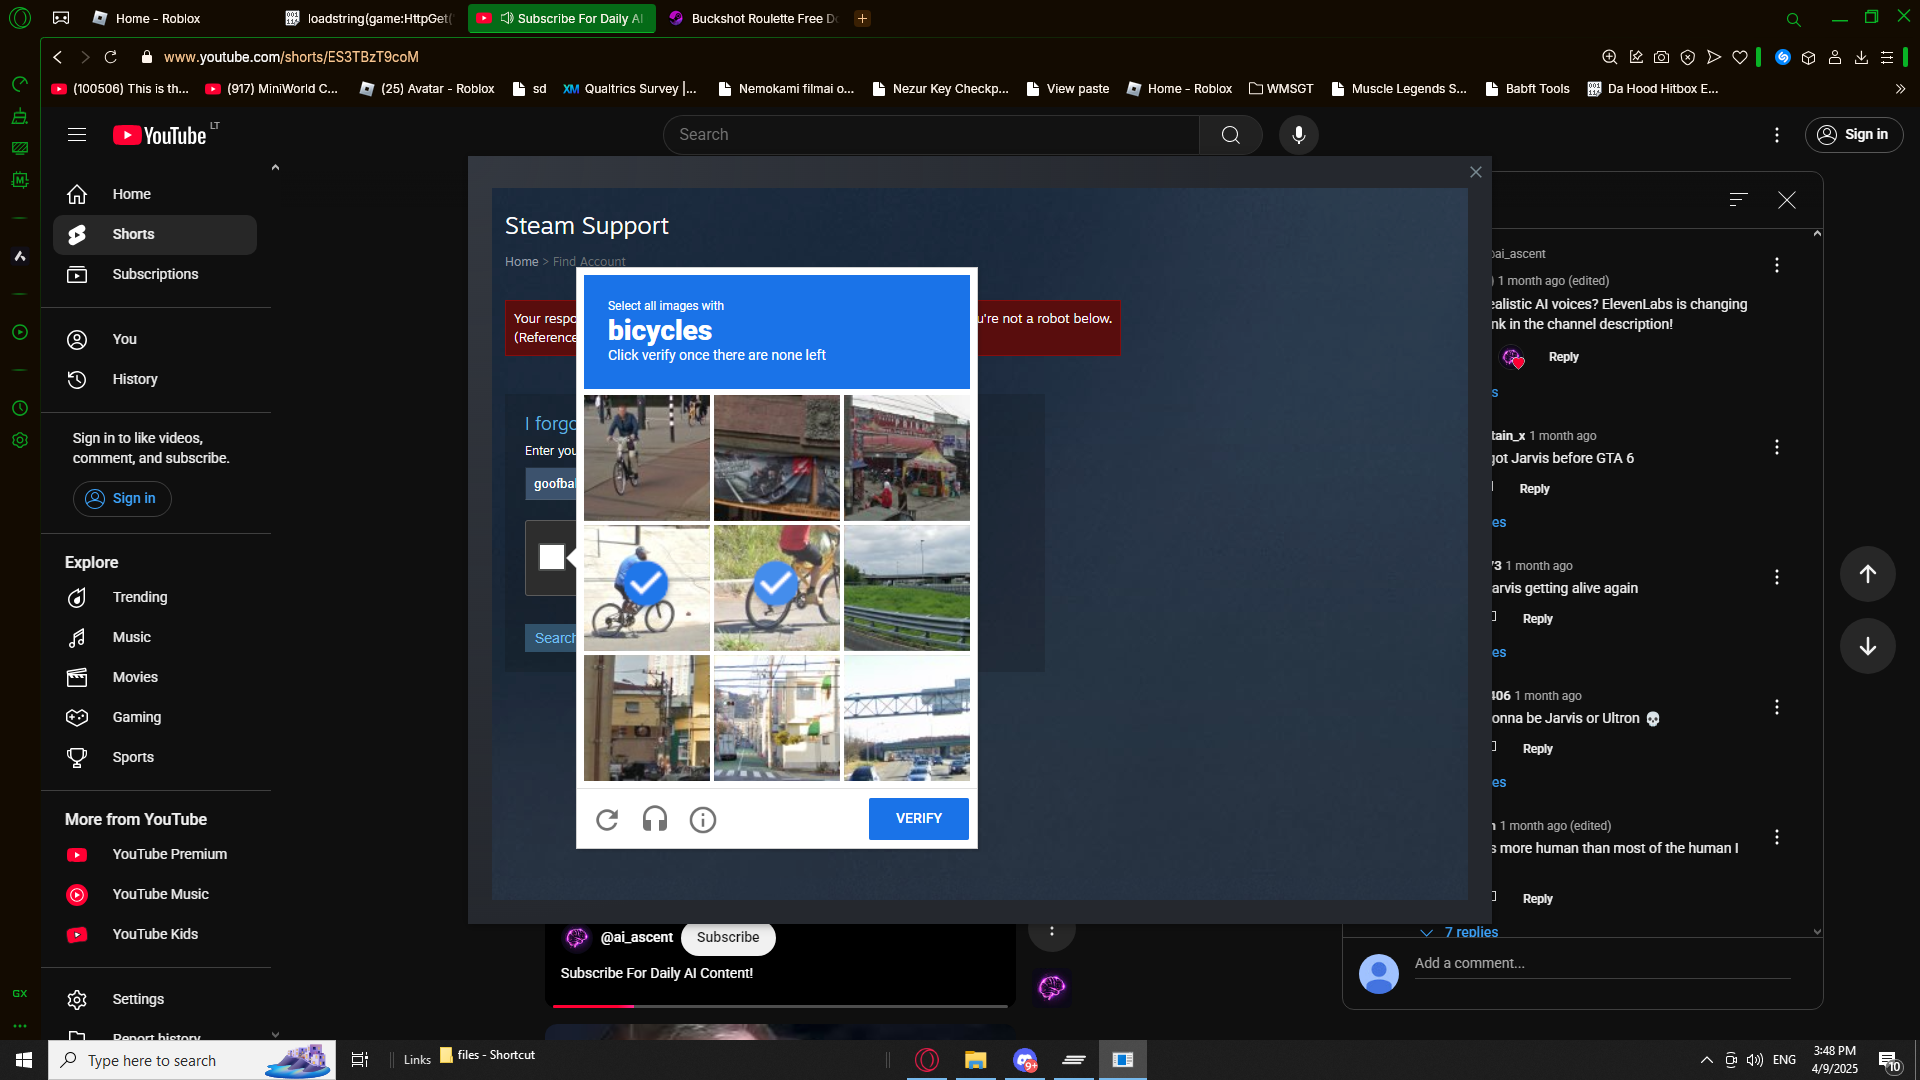
Task: Click the Sign in button at top right
Action: [x=1853, y=135]
